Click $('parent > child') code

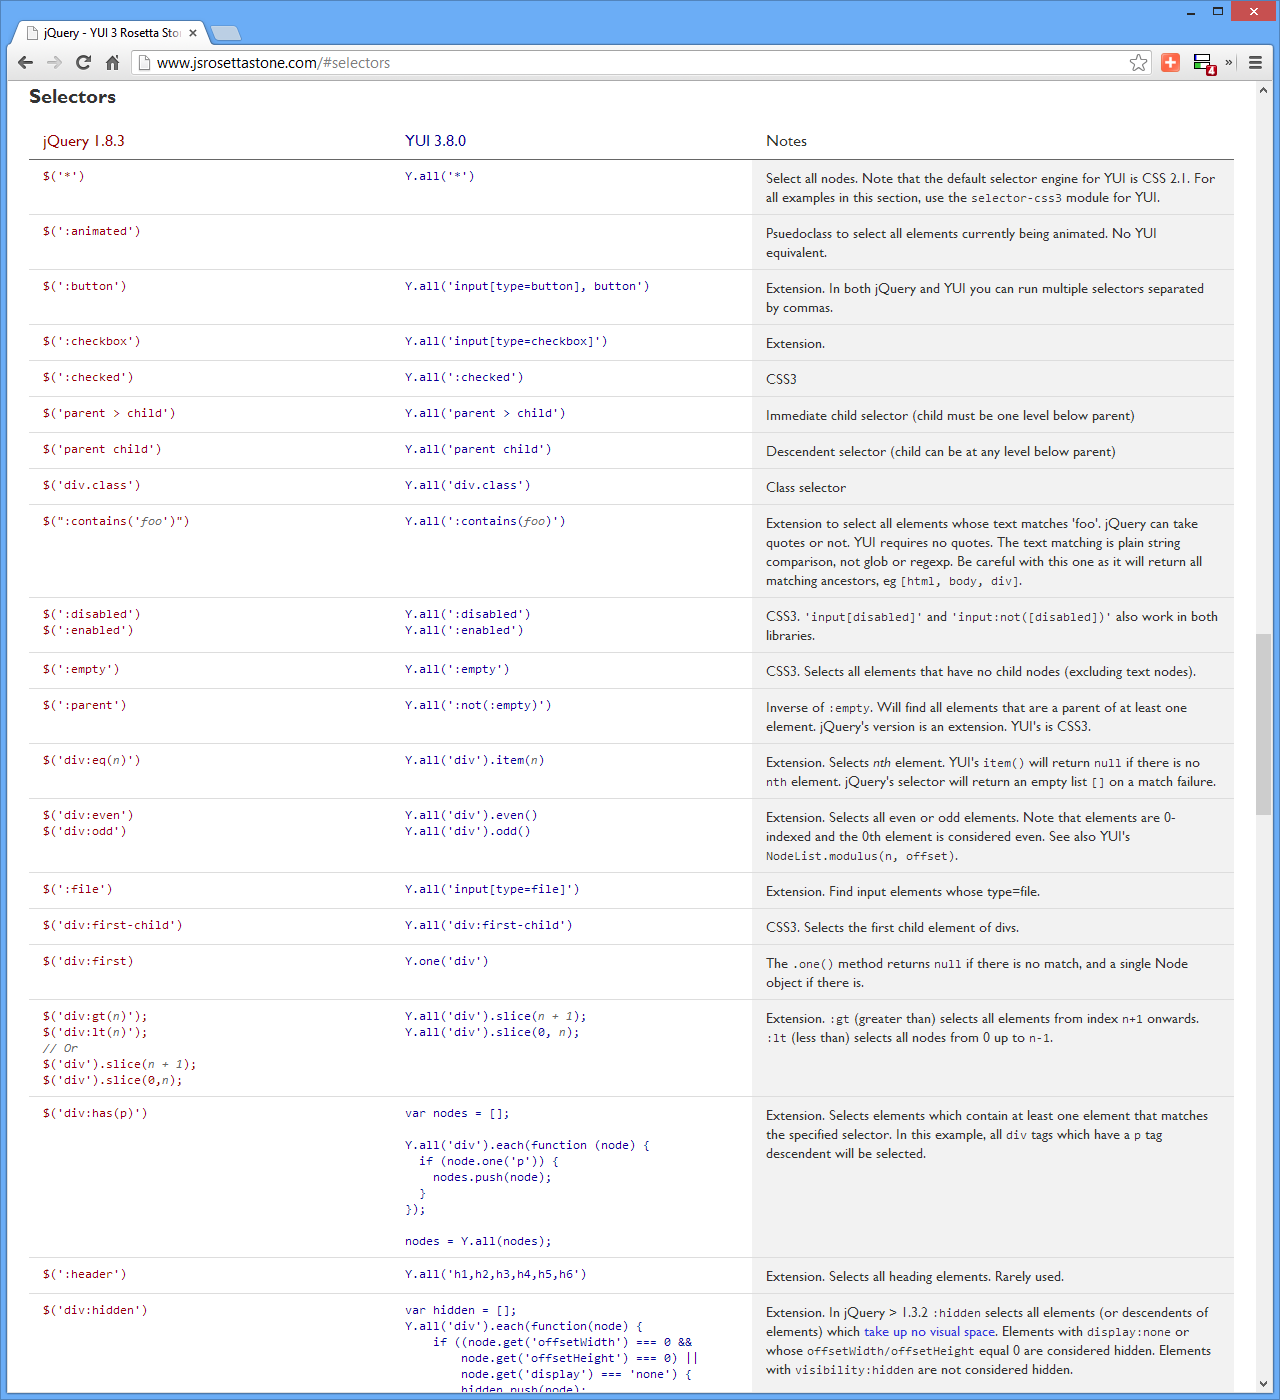[109, 413]
